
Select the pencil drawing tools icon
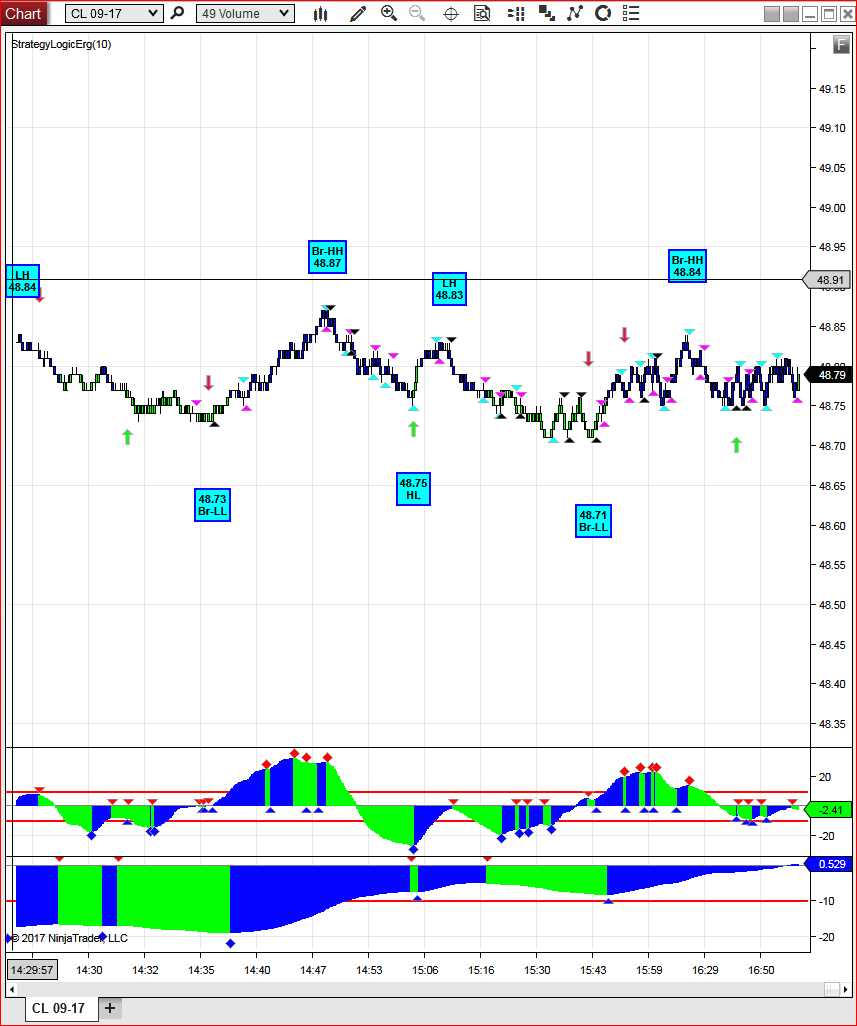click(358, 13)
